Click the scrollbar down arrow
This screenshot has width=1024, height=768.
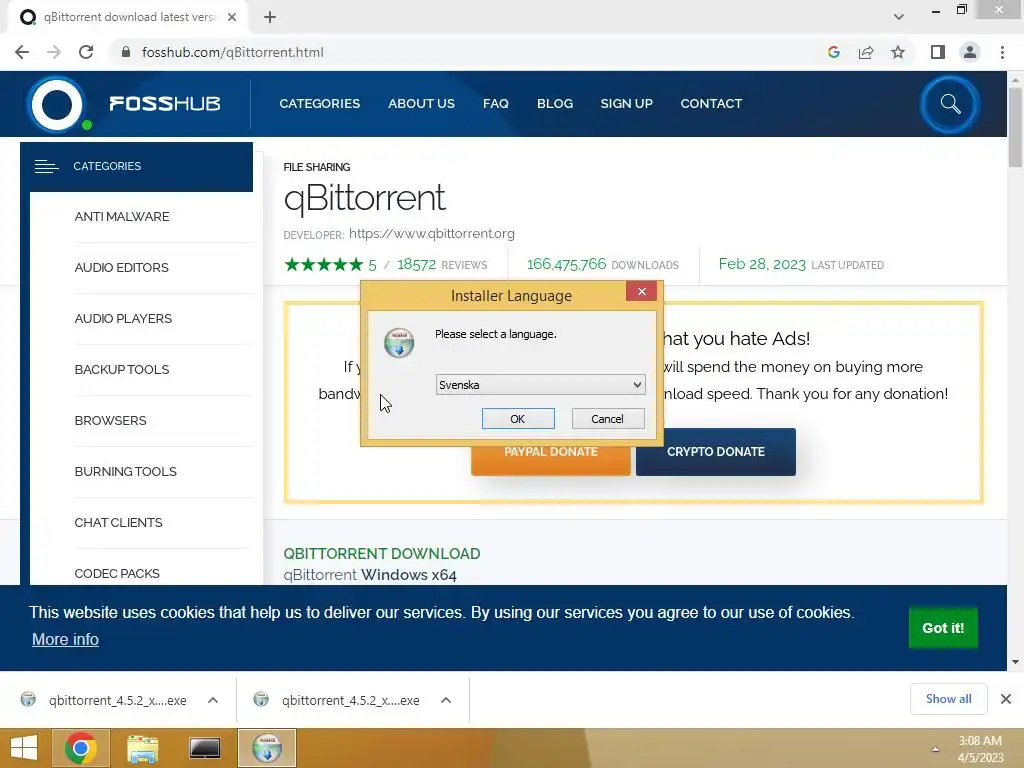(1015, 662)
